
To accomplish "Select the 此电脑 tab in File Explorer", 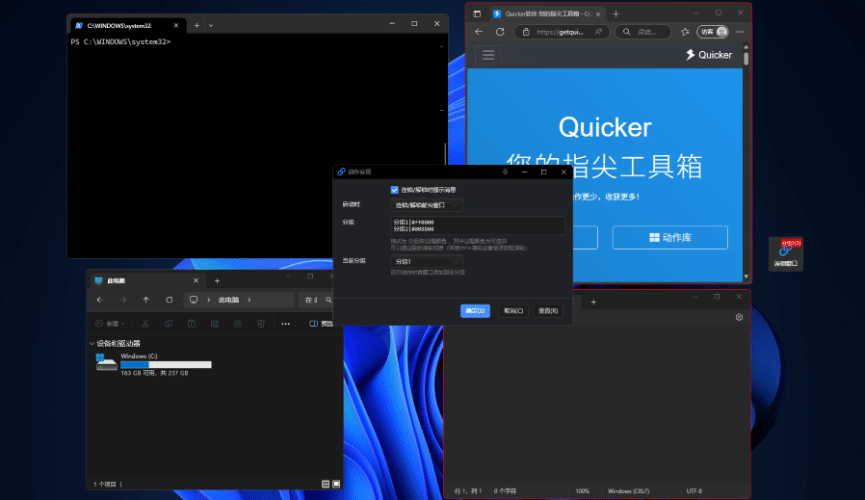I will pos(146,280).
